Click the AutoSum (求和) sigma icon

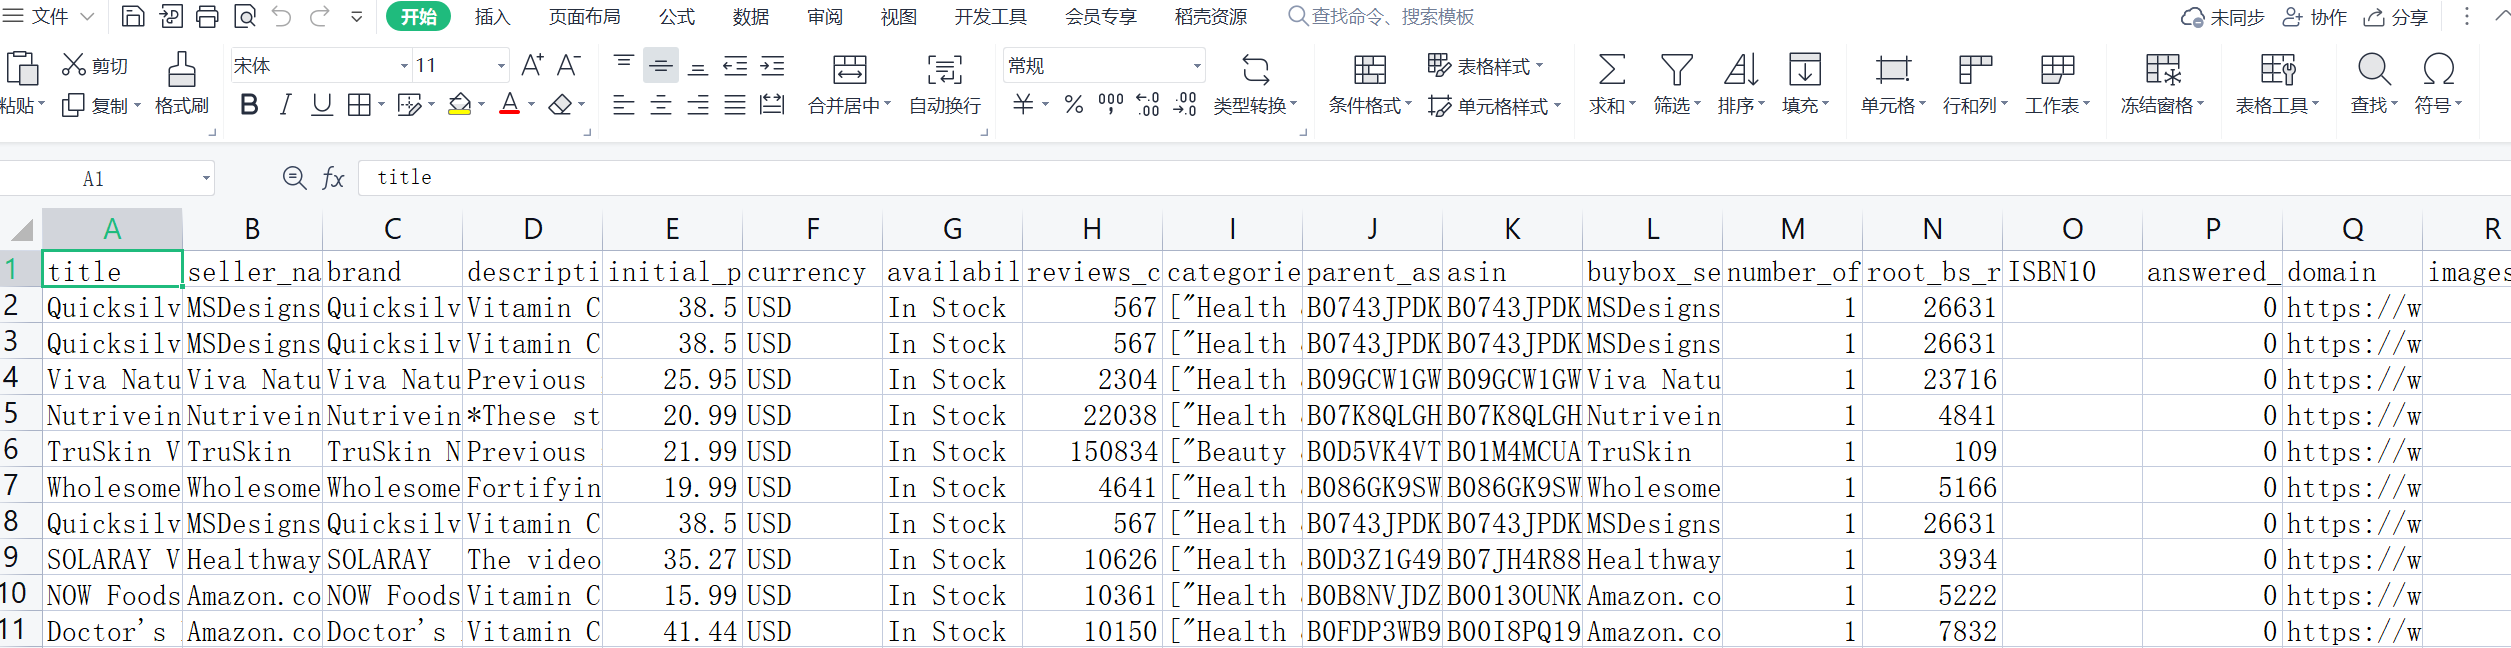[x=1611, y=69]
